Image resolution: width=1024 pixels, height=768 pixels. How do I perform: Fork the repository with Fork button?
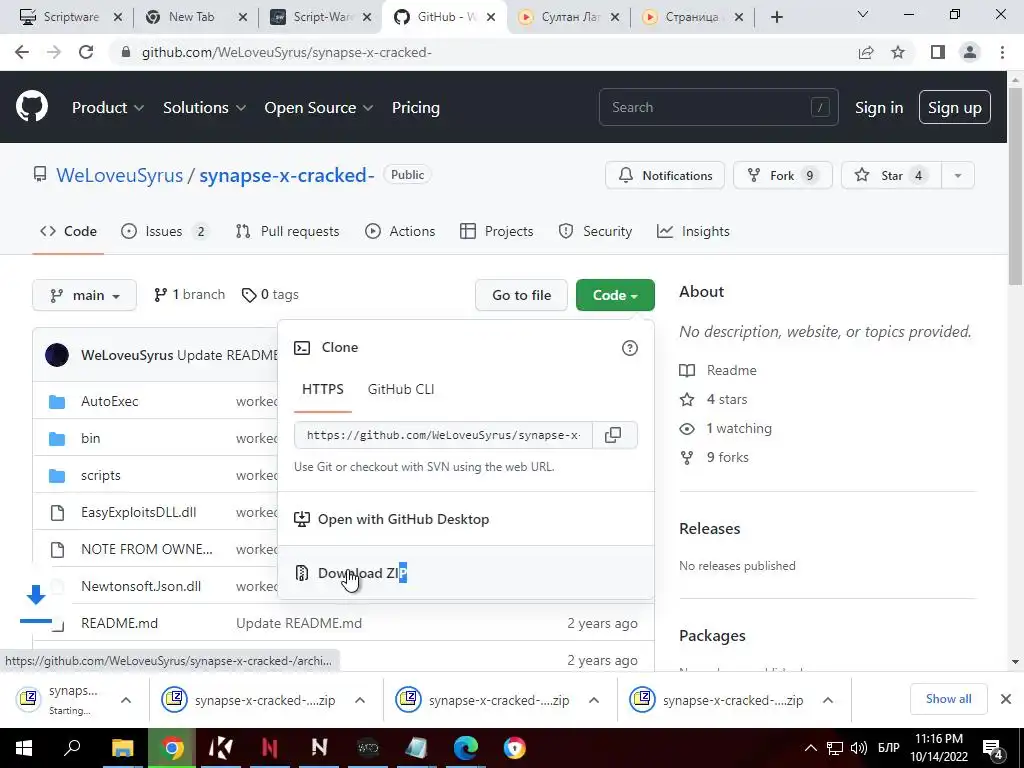[782, 176]
